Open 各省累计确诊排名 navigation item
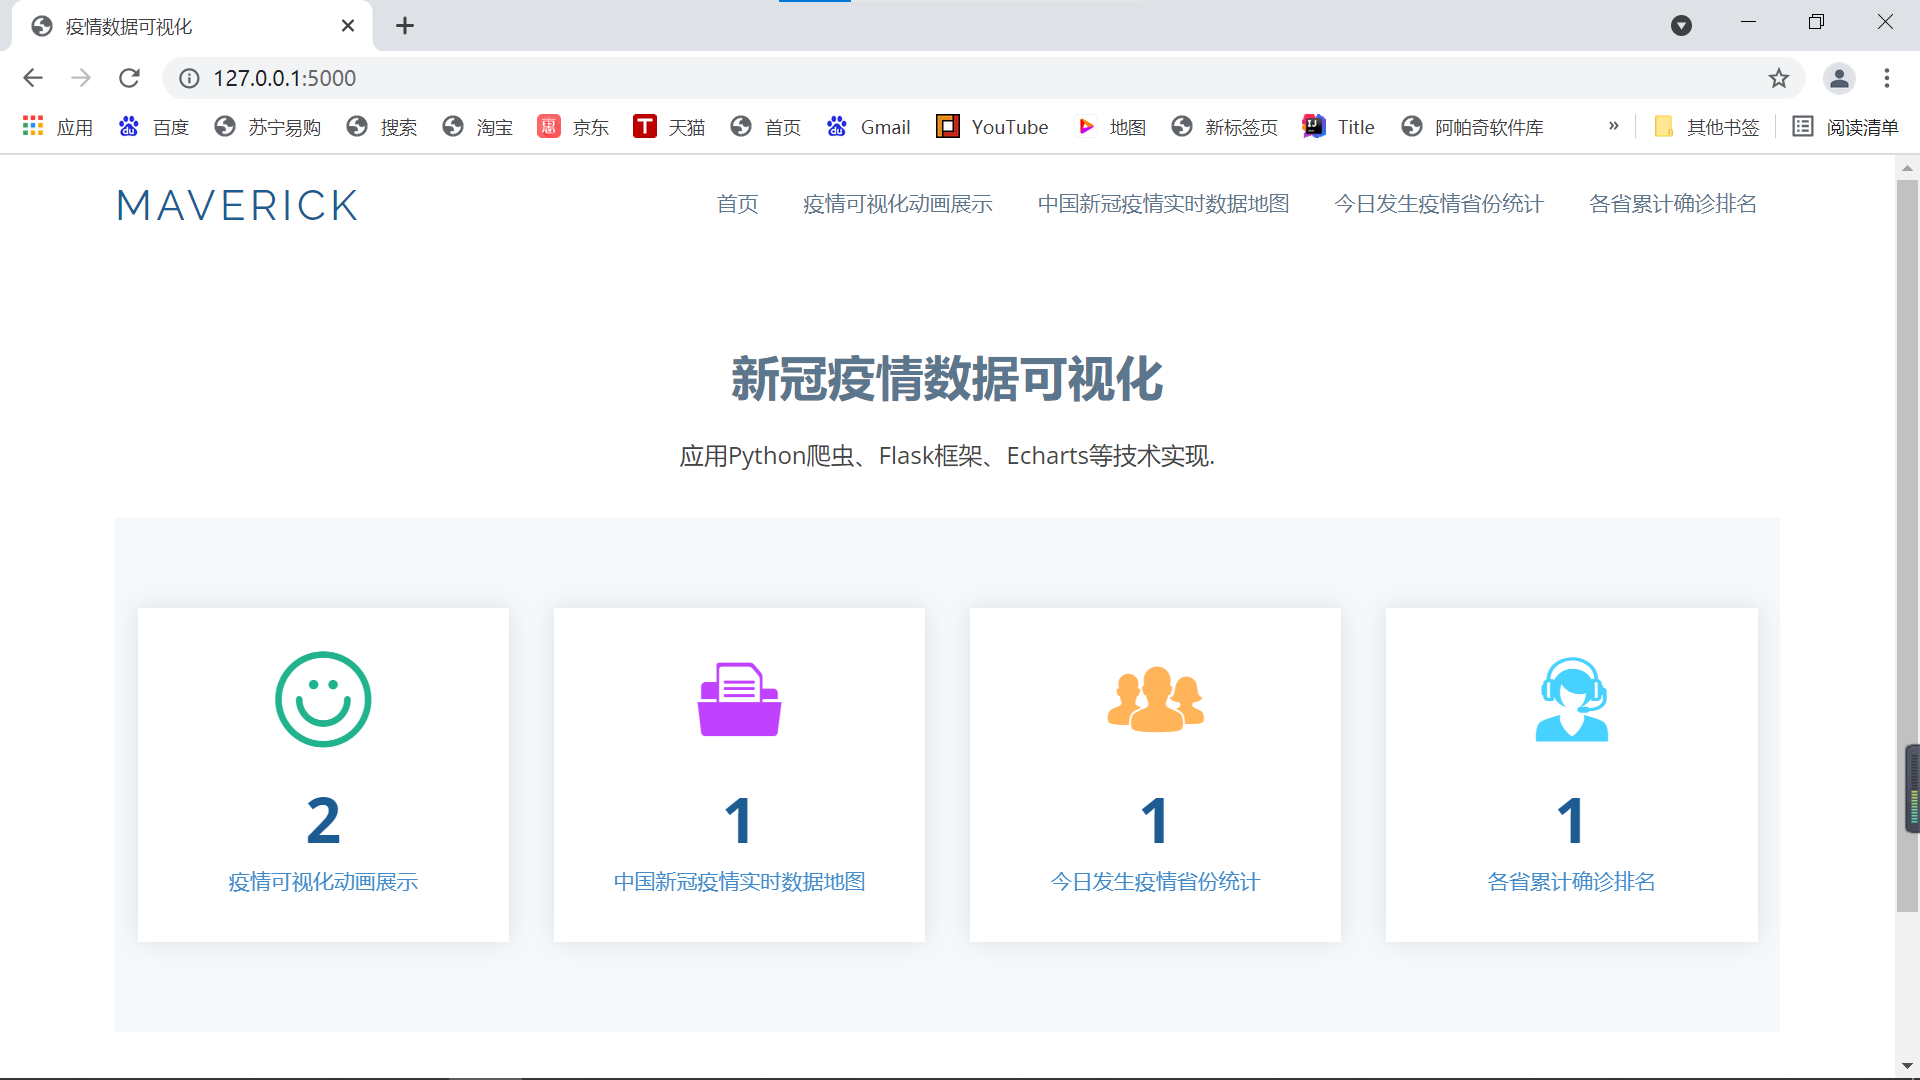Viewport: 1920px width, 1080px height. click(1672, 204)
